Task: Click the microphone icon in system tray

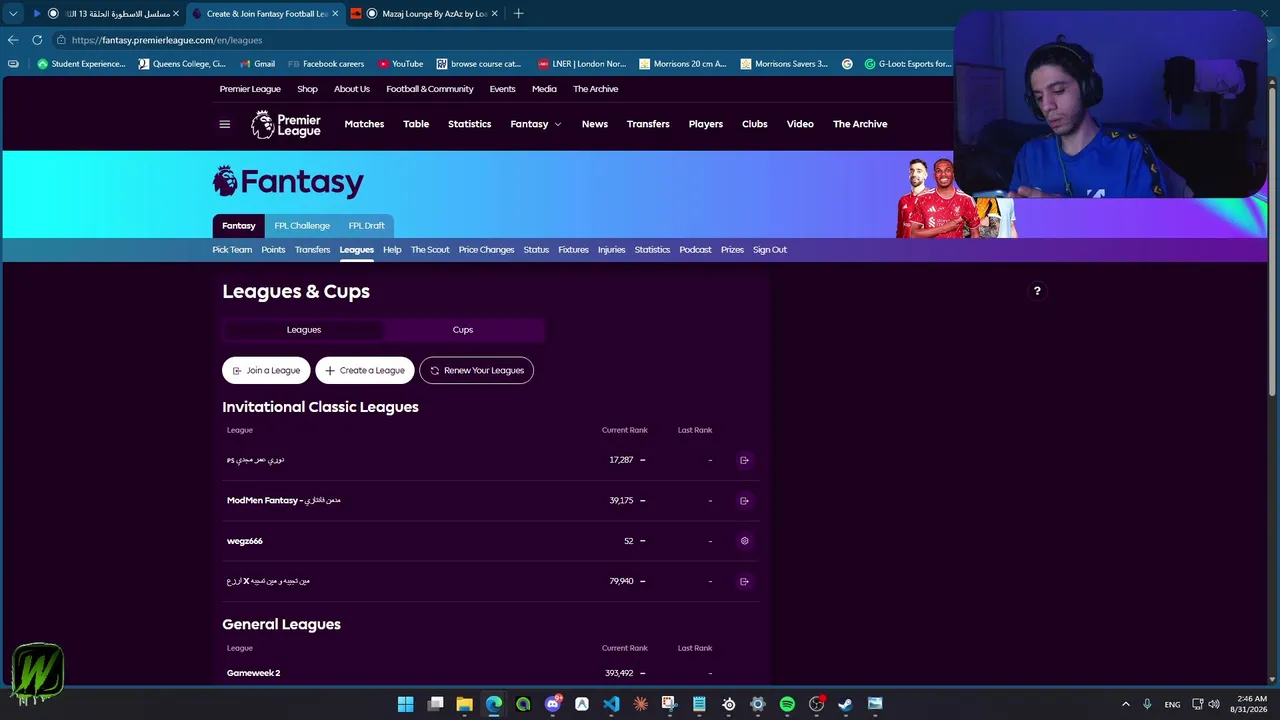Action: pos(1147,704)
